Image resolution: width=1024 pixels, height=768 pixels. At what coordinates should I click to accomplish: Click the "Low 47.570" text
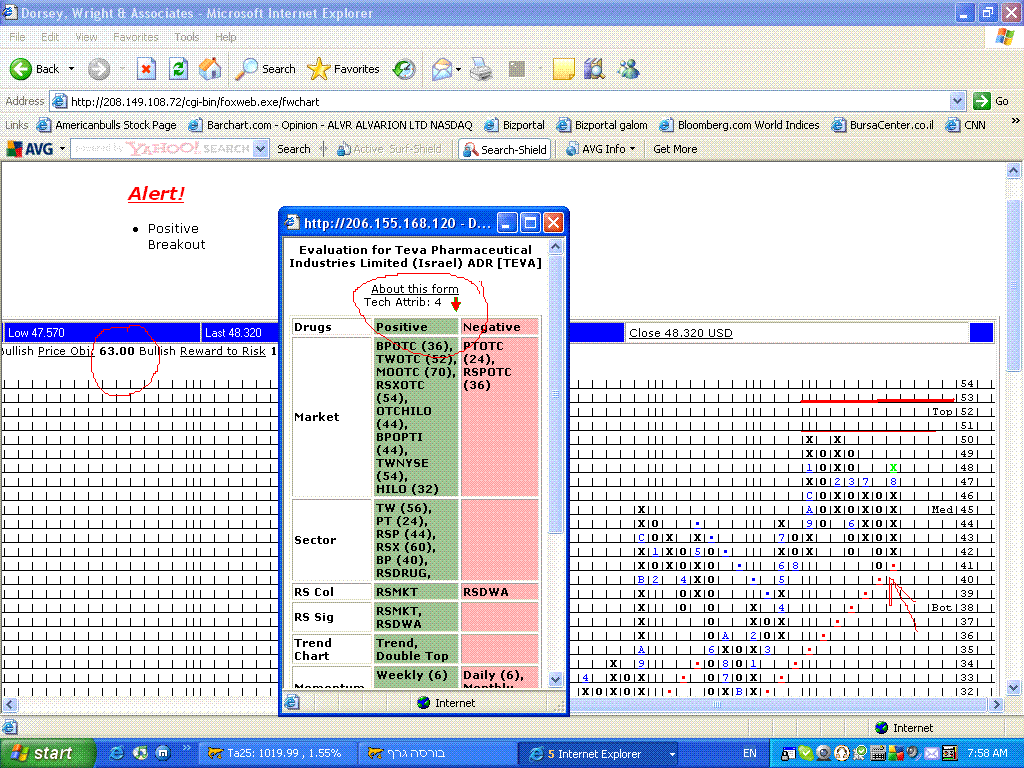pos(36,333)
